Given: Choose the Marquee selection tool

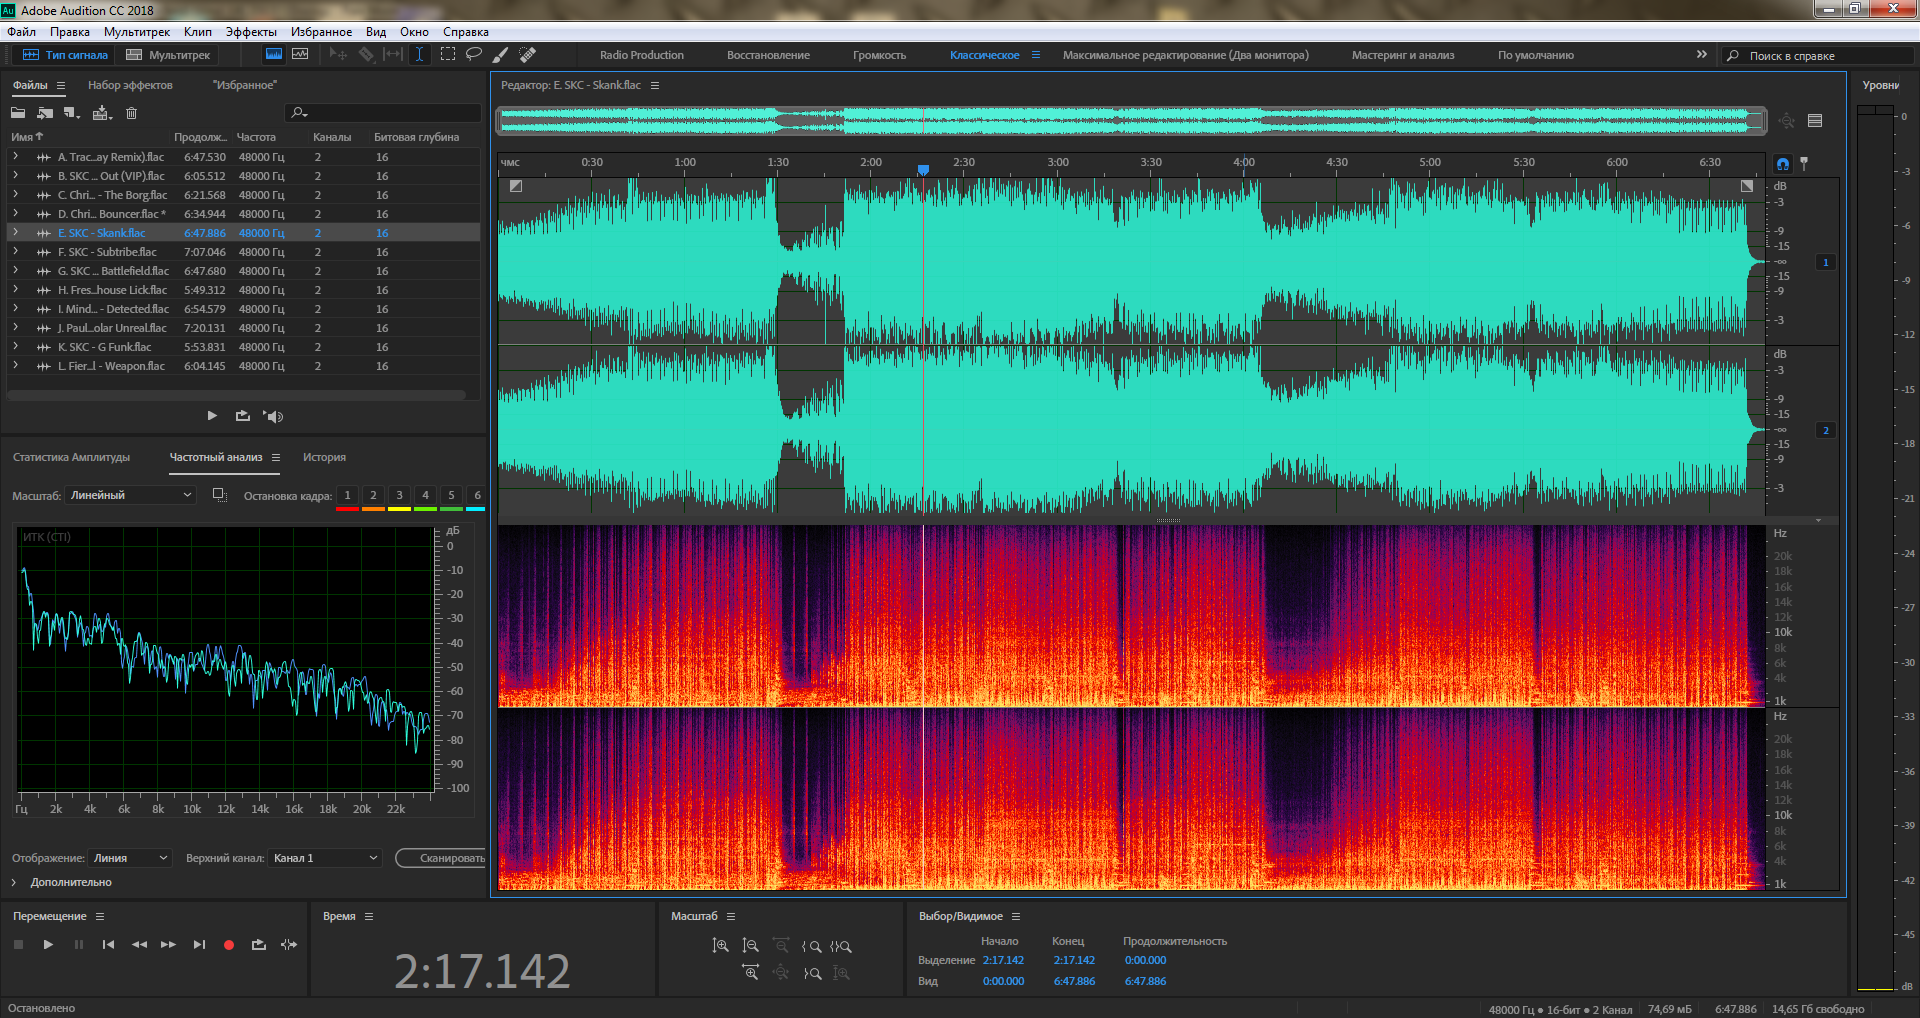Looking at the screenshot, I should [447, 55].
